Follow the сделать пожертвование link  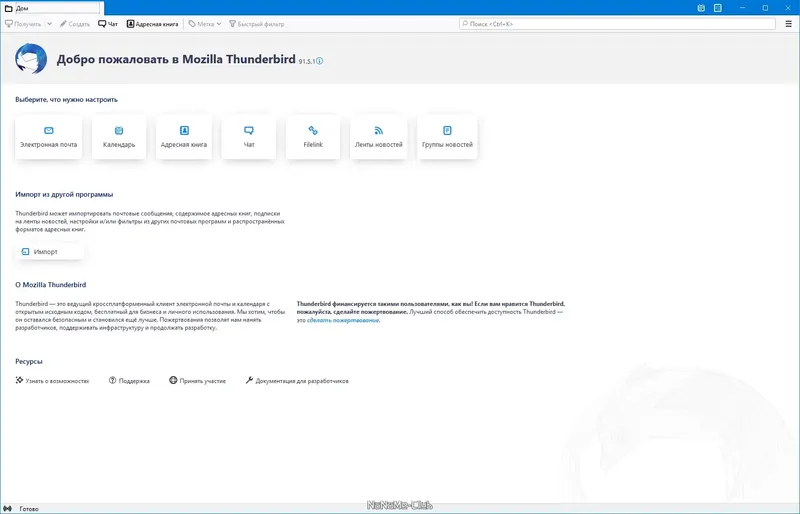pos(343,320)
